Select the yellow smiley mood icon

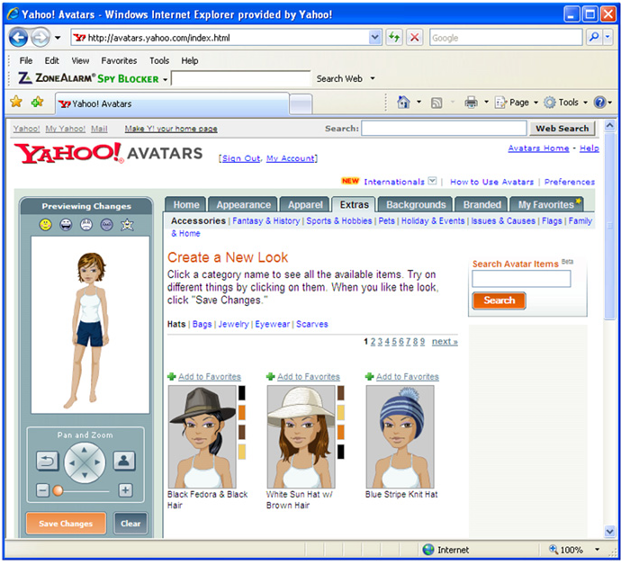(x=45, y=224)
